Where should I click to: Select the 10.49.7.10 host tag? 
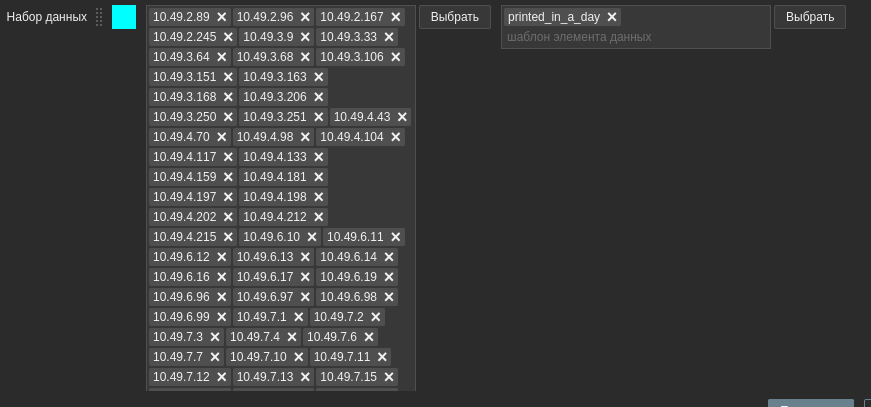[x=258, y=357]
